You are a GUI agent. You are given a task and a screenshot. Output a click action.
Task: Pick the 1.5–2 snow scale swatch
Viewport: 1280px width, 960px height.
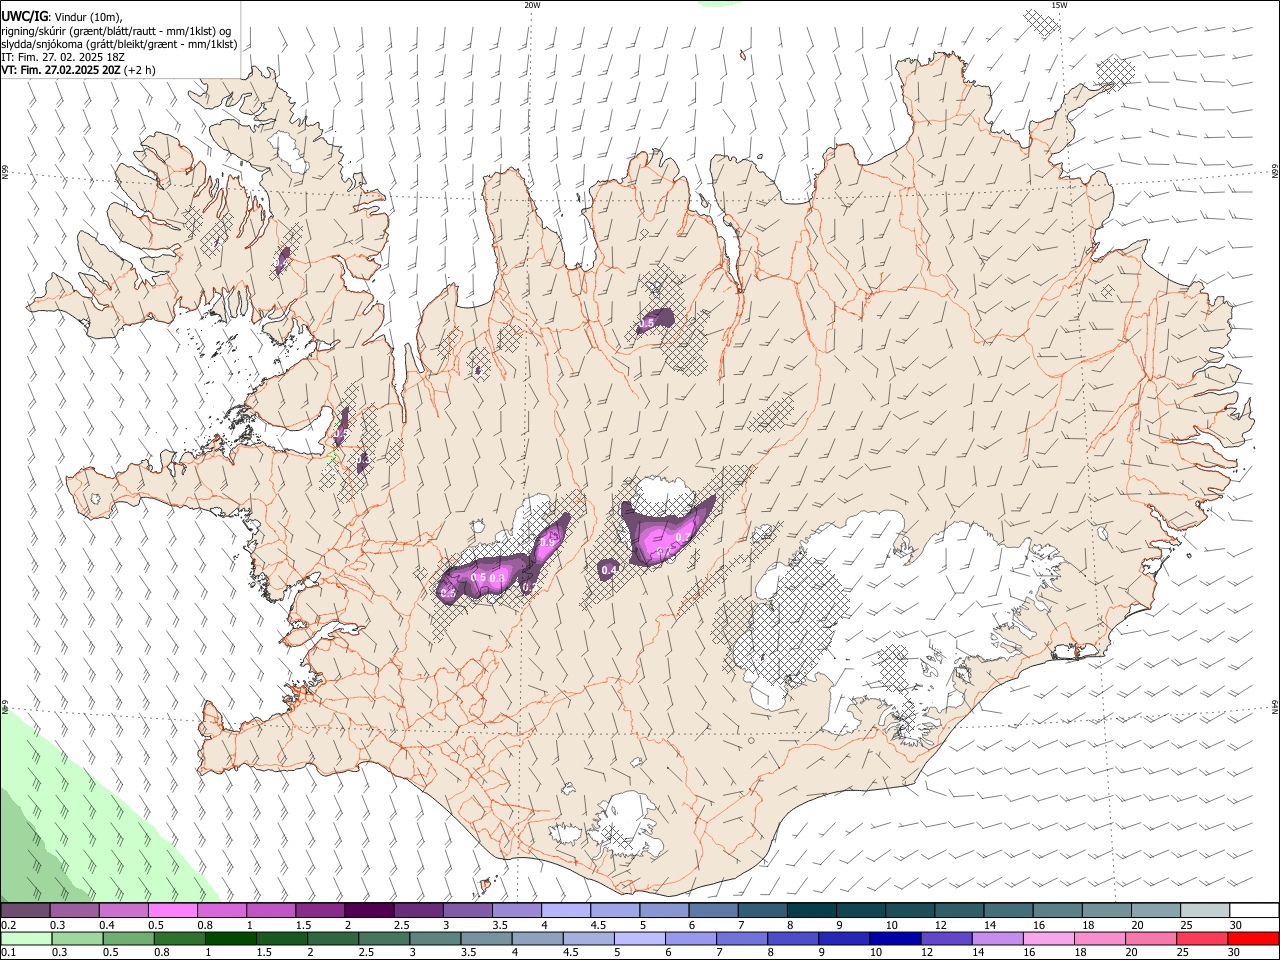pos(321,910)
